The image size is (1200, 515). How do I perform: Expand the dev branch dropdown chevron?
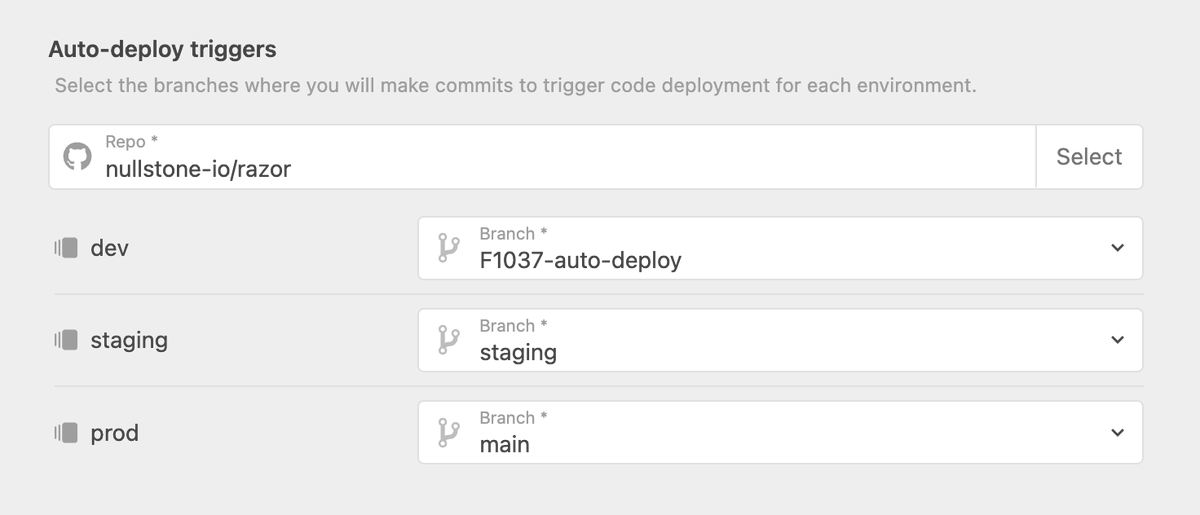1117,248
